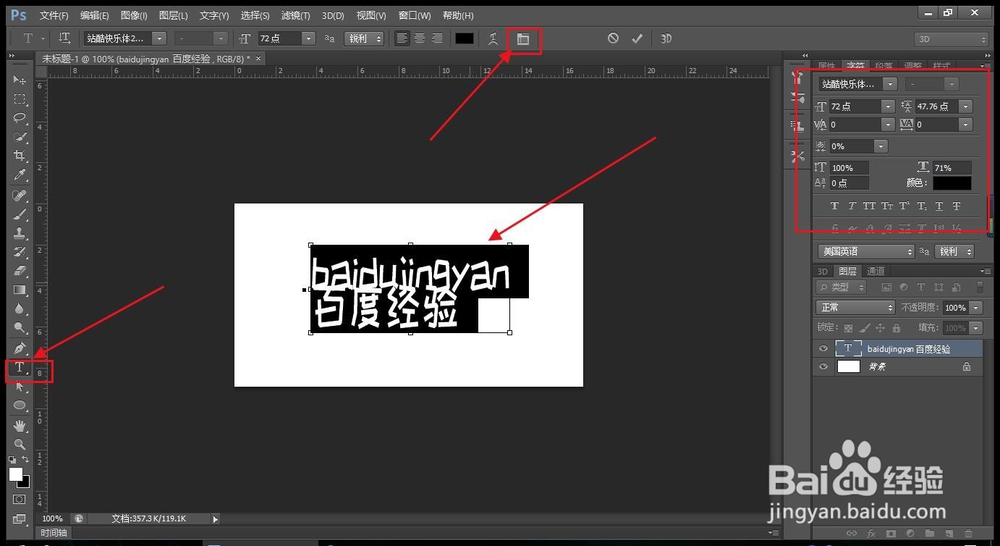Open text color swatch in options bar
The image size is (1000, 546).
tap(464, 38)
